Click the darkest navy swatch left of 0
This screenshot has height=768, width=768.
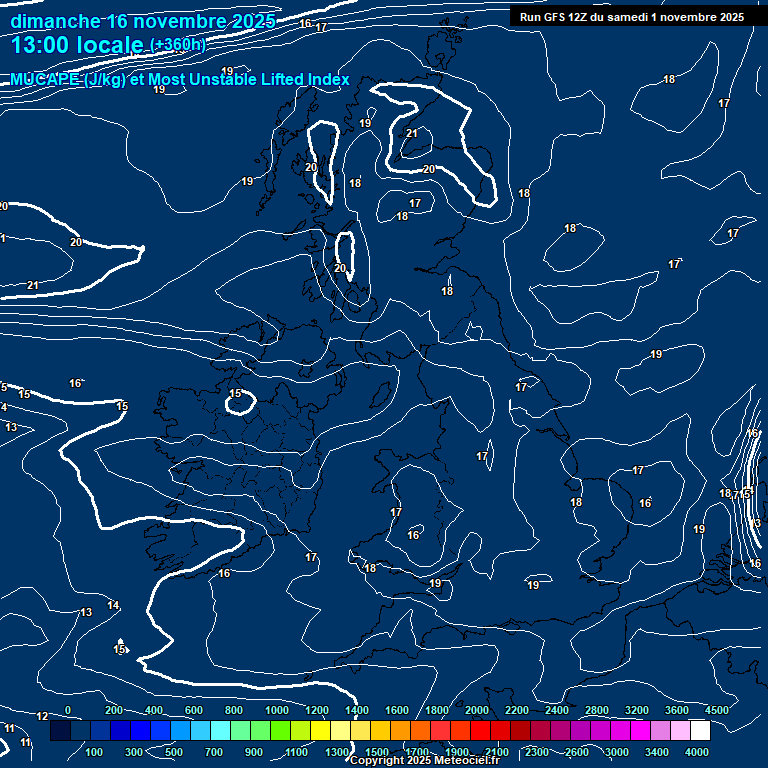61,730
